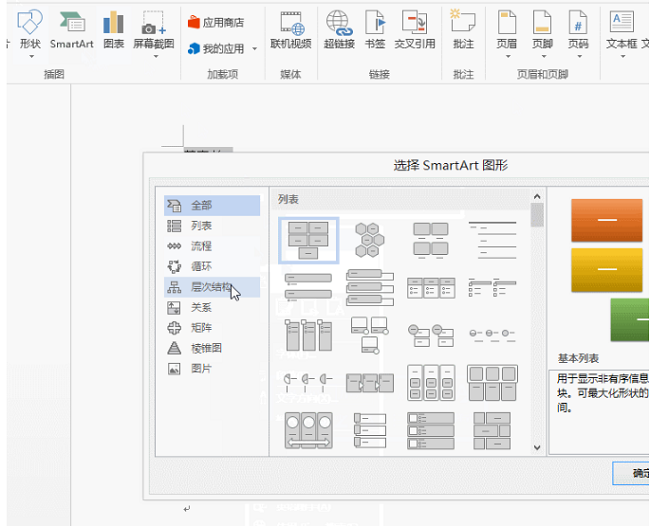Open the 形状 shapes gallery
650x526 pixels.
pos(30,30)
